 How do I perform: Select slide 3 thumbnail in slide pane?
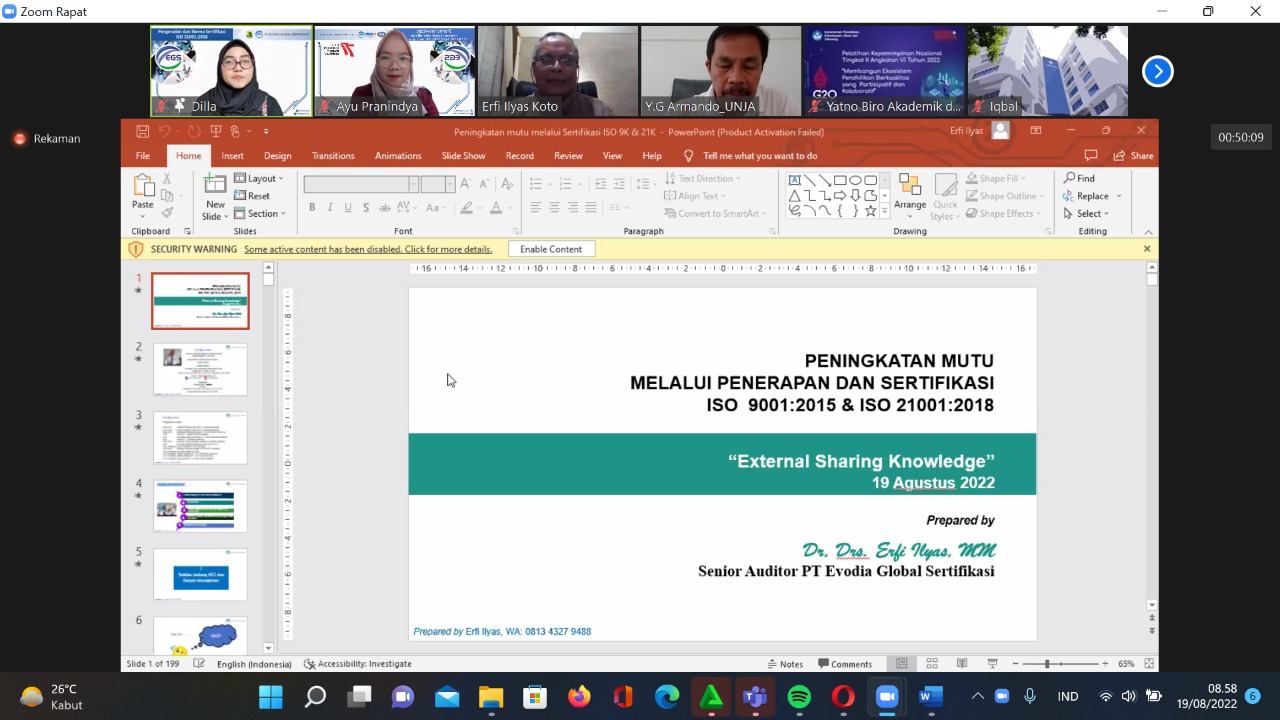pyautogui.click(x=199, y=437)
